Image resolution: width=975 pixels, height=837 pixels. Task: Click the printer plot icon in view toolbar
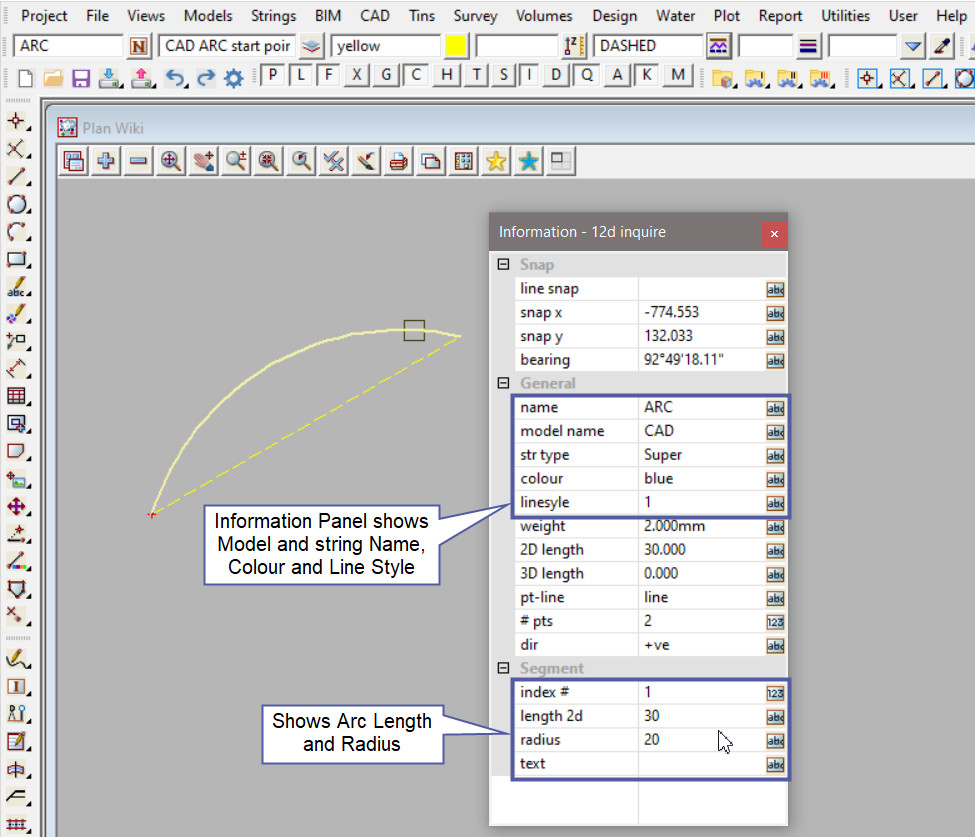tap(398, 161)
